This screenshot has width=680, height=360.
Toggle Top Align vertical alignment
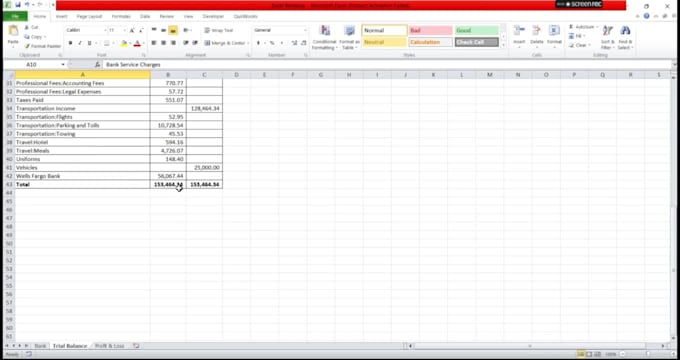pyautogui.click(x=154, y=30)
